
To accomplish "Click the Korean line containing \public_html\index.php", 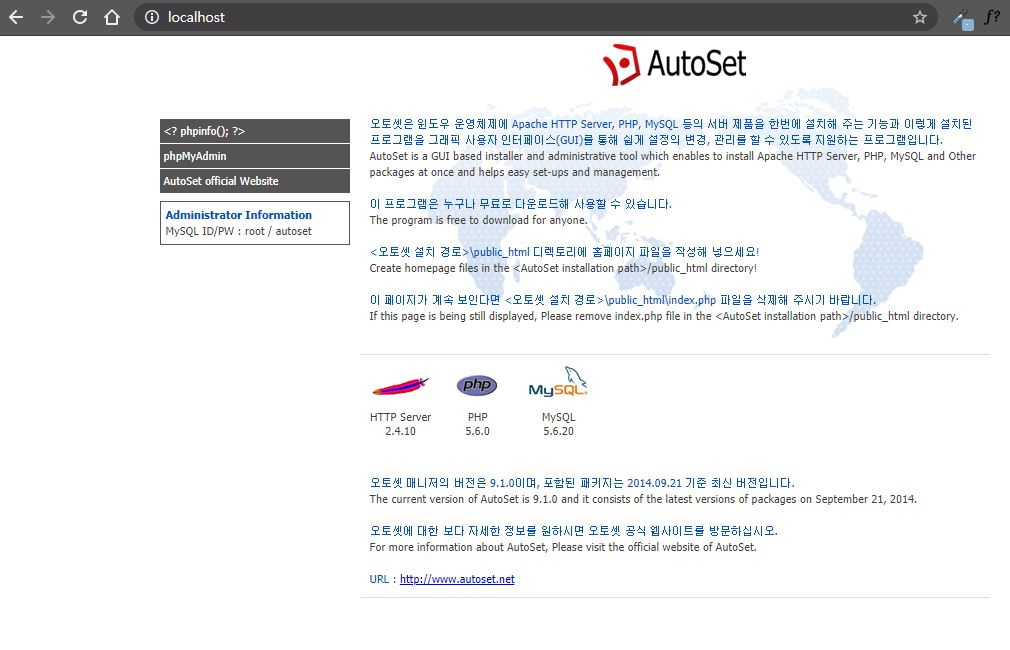I will pos(623,300).
